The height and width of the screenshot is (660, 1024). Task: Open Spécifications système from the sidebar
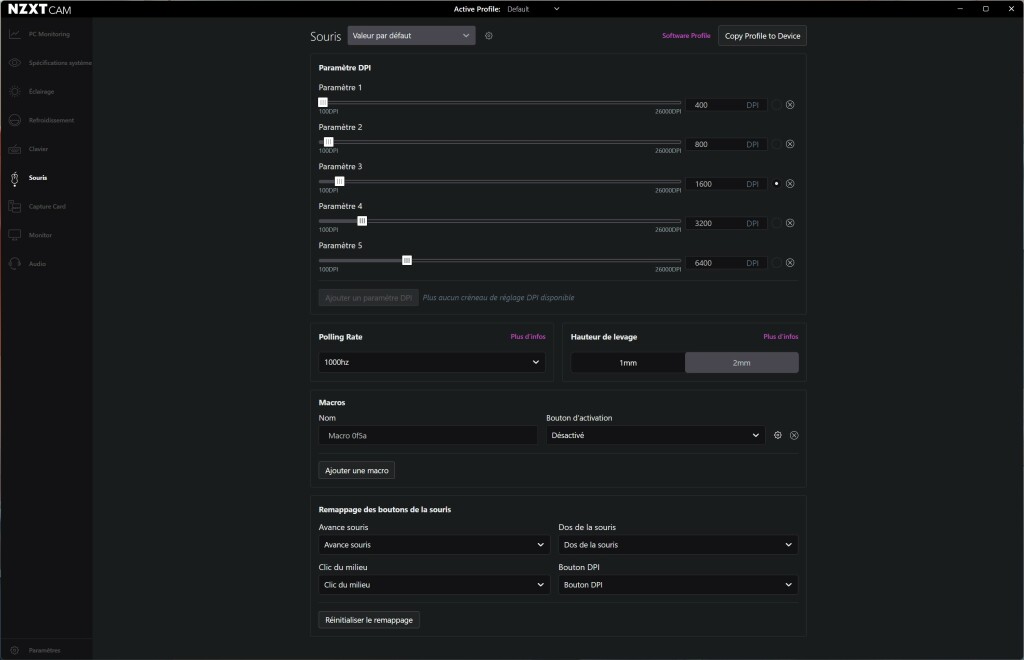[51, 62]
